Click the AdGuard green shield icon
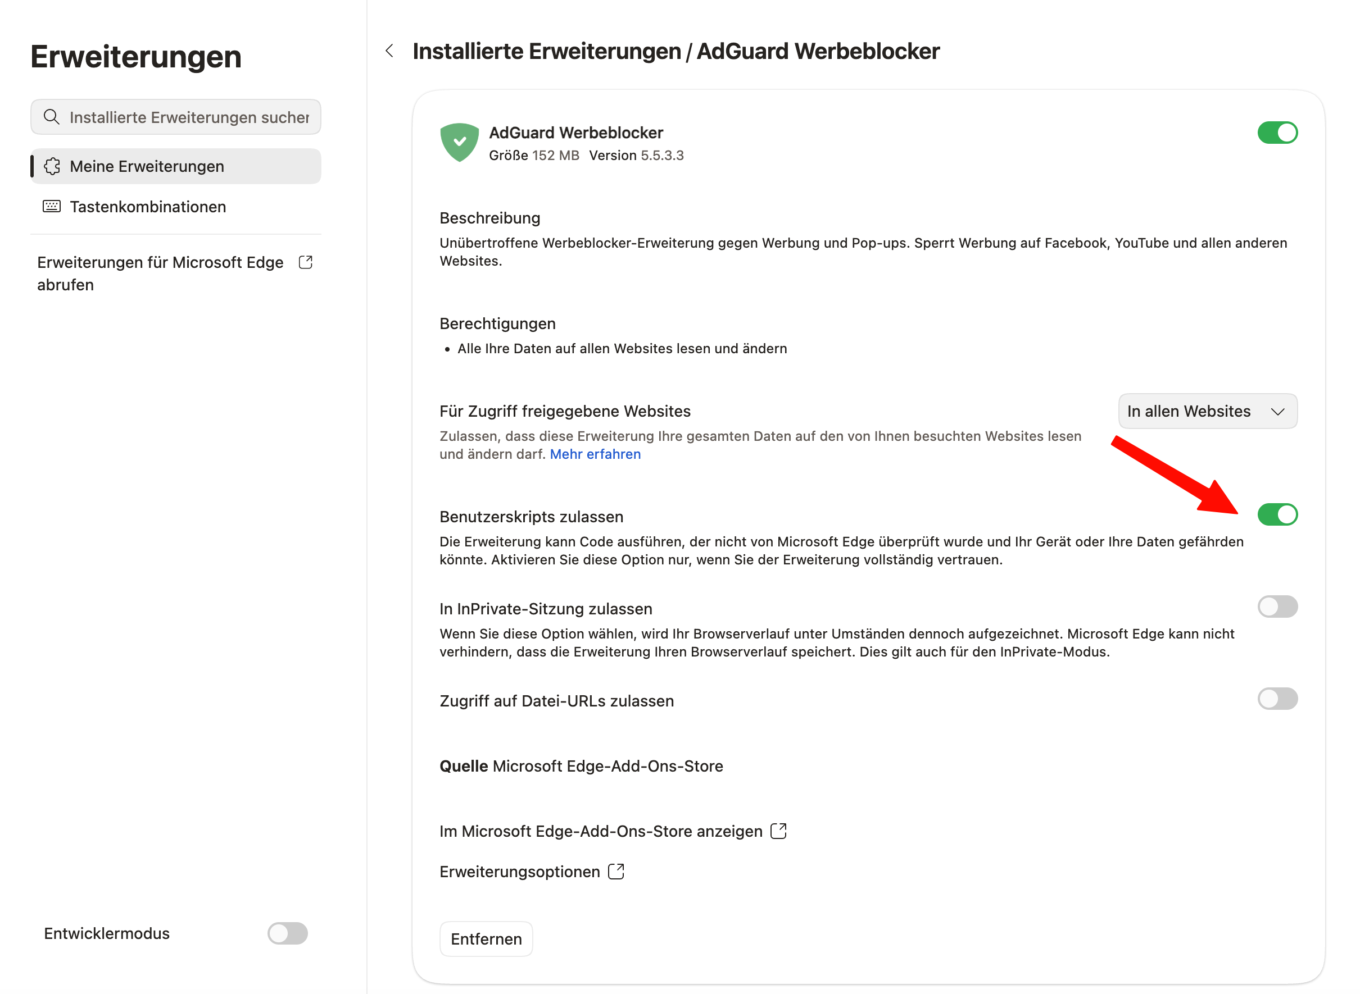Viewport: 1360px width, 994px height. (x=459, y=142)
